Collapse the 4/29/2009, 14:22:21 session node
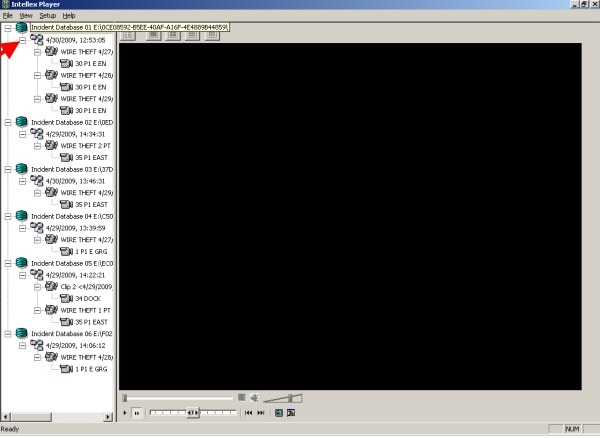Image resolution: width=600 pixels, height=438 pixels. click(x=23, y=275)
